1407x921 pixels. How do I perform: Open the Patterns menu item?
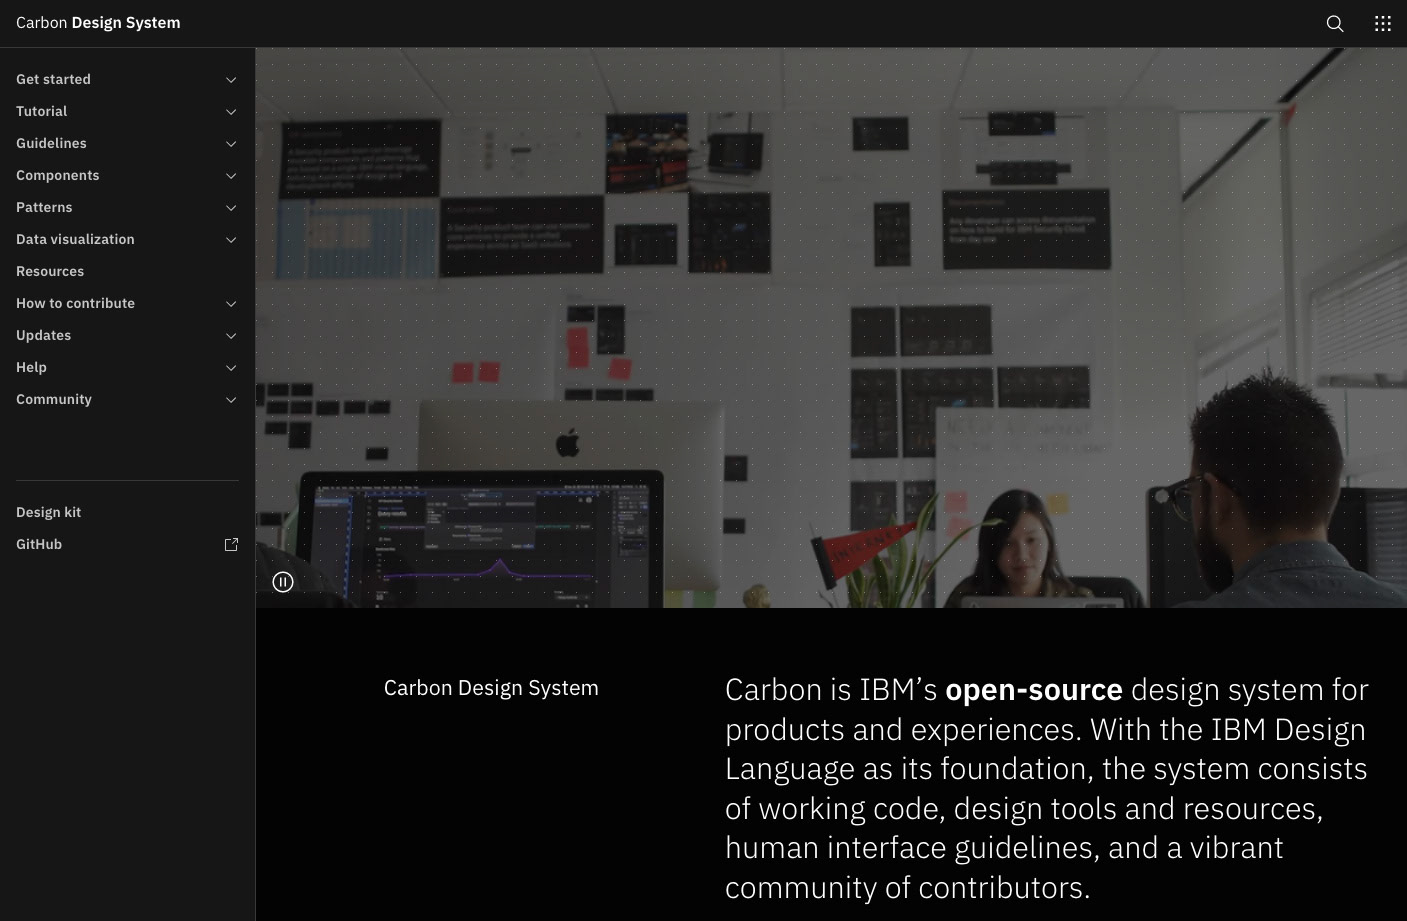(127, 207)
